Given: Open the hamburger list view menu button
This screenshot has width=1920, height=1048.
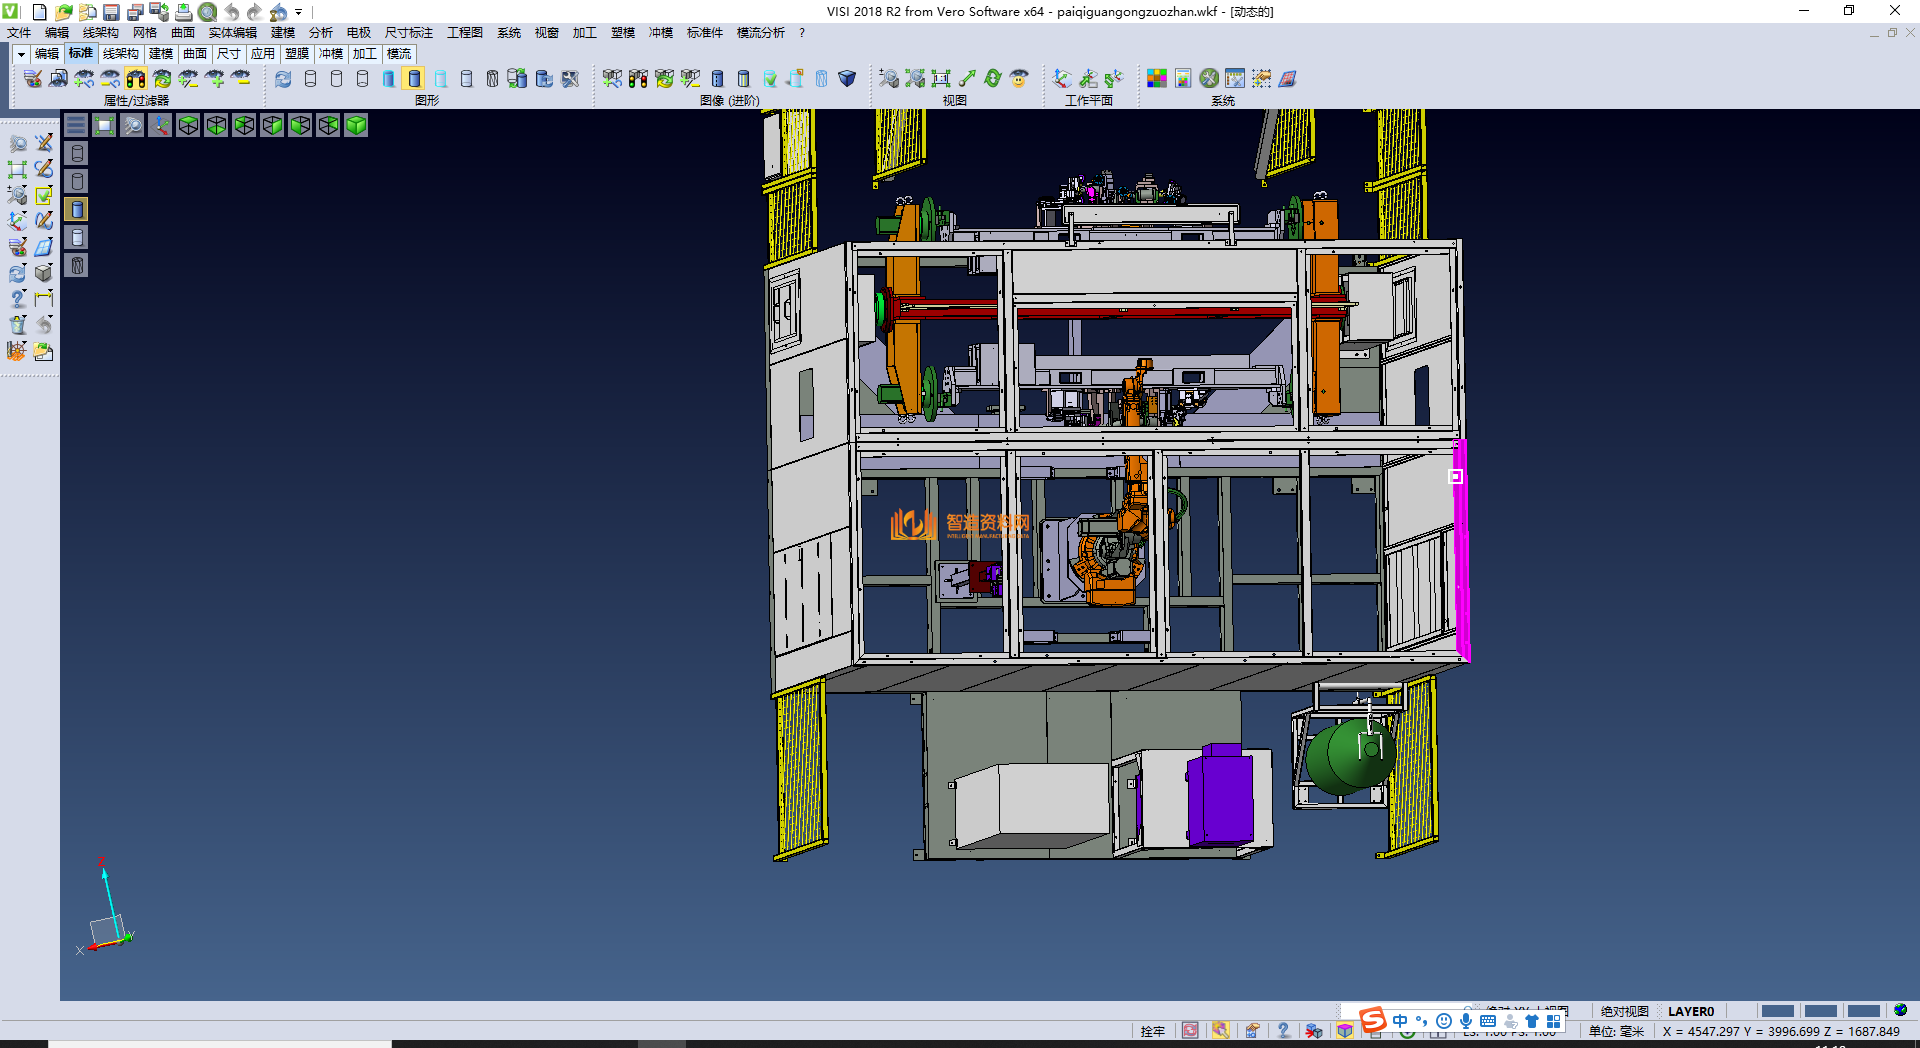Looking at the screenshot, I should click(x=76, y=125).
